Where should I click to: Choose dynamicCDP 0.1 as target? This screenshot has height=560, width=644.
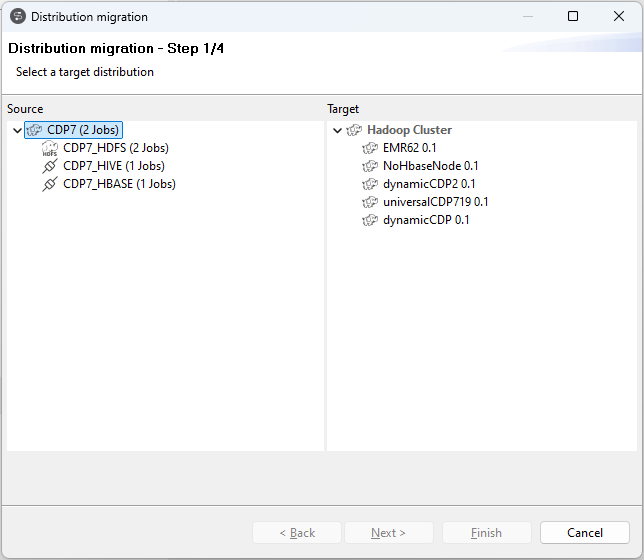point(426,220)
